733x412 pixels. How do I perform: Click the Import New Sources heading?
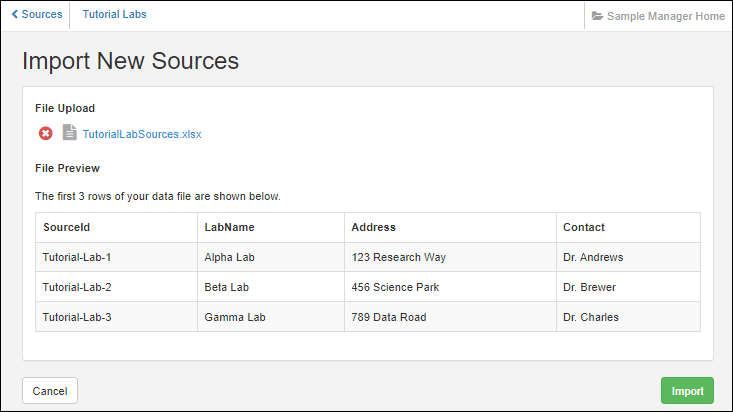(x=130, y=61)
